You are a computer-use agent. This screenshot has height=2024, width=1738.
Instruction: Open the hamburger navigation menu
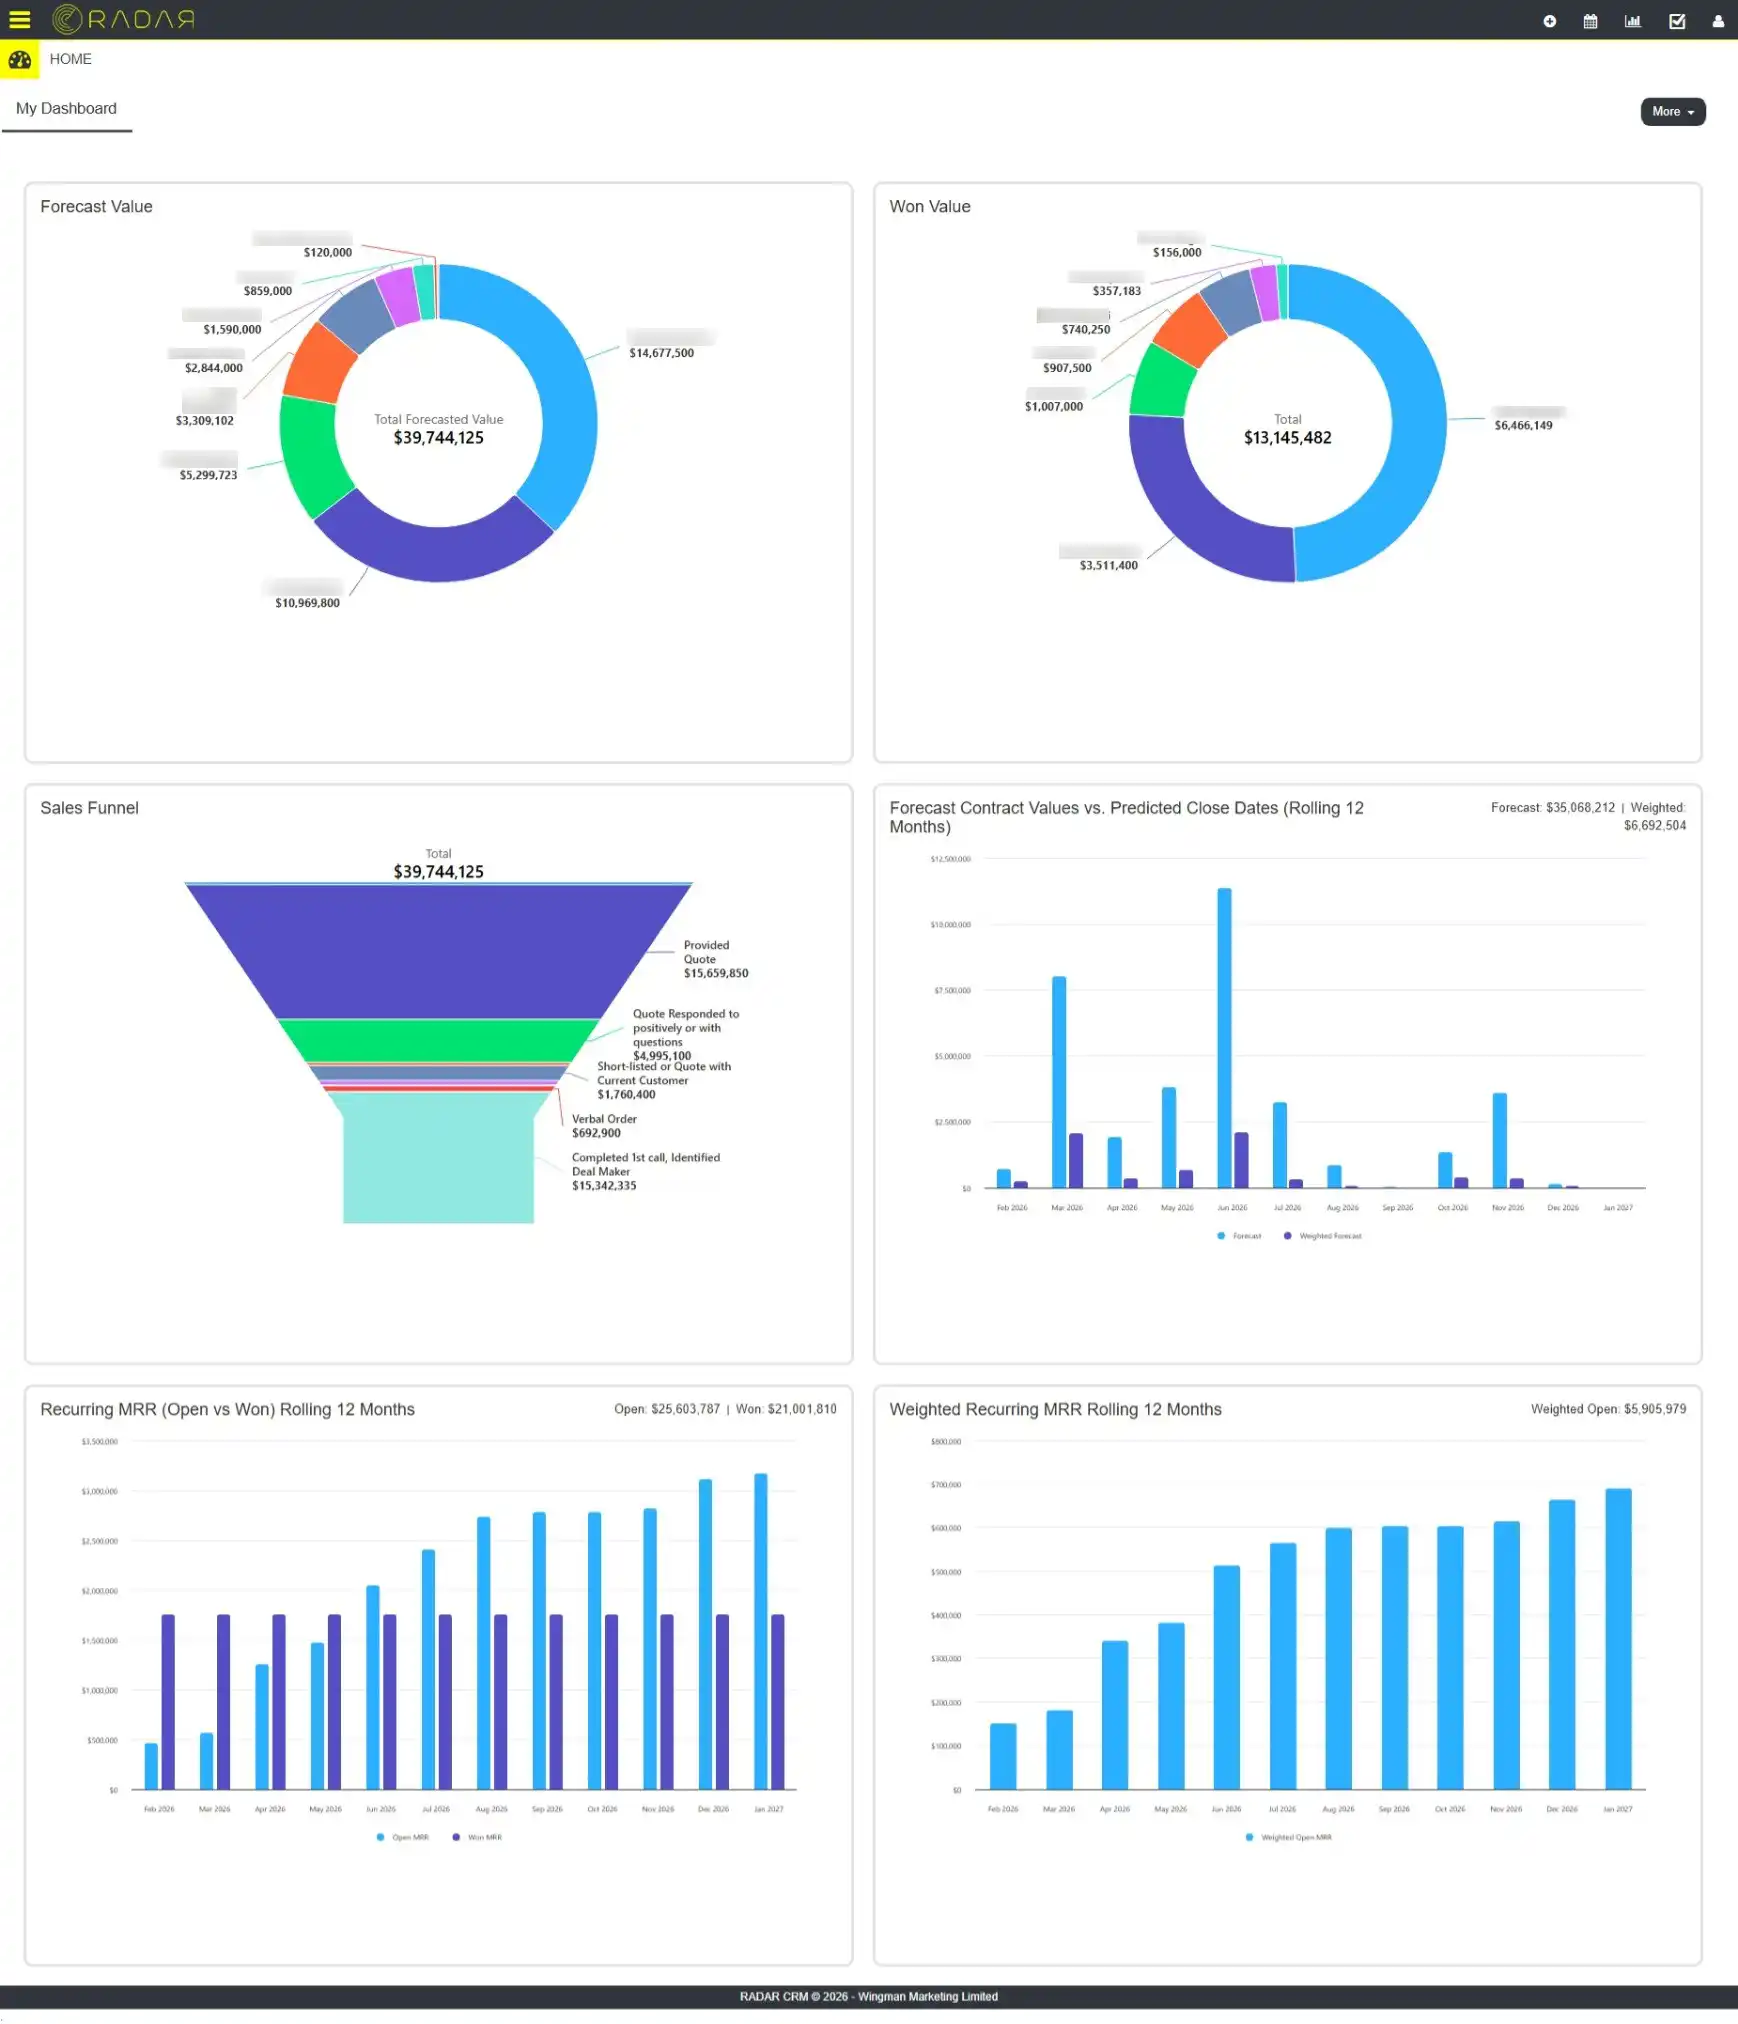coord(20,20)
